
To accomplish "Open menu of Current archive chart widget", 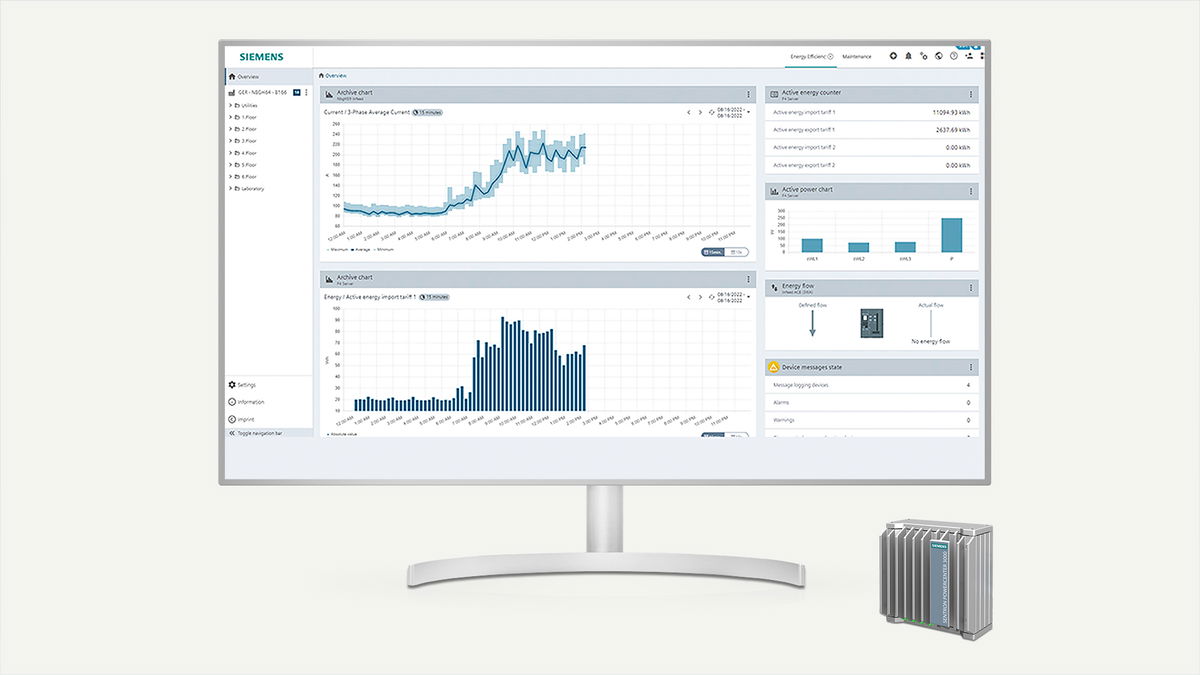I will click(748, 95).
